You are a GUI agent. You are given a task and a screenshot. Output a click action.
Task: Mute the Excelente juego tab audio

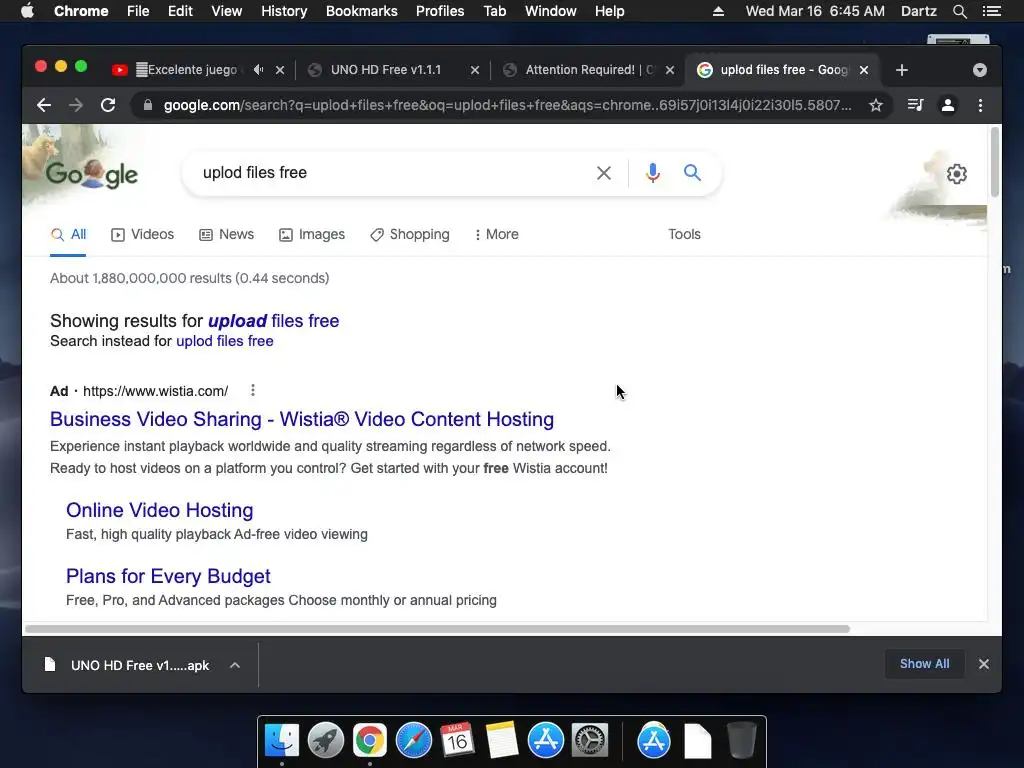click(x=259, y=69)
